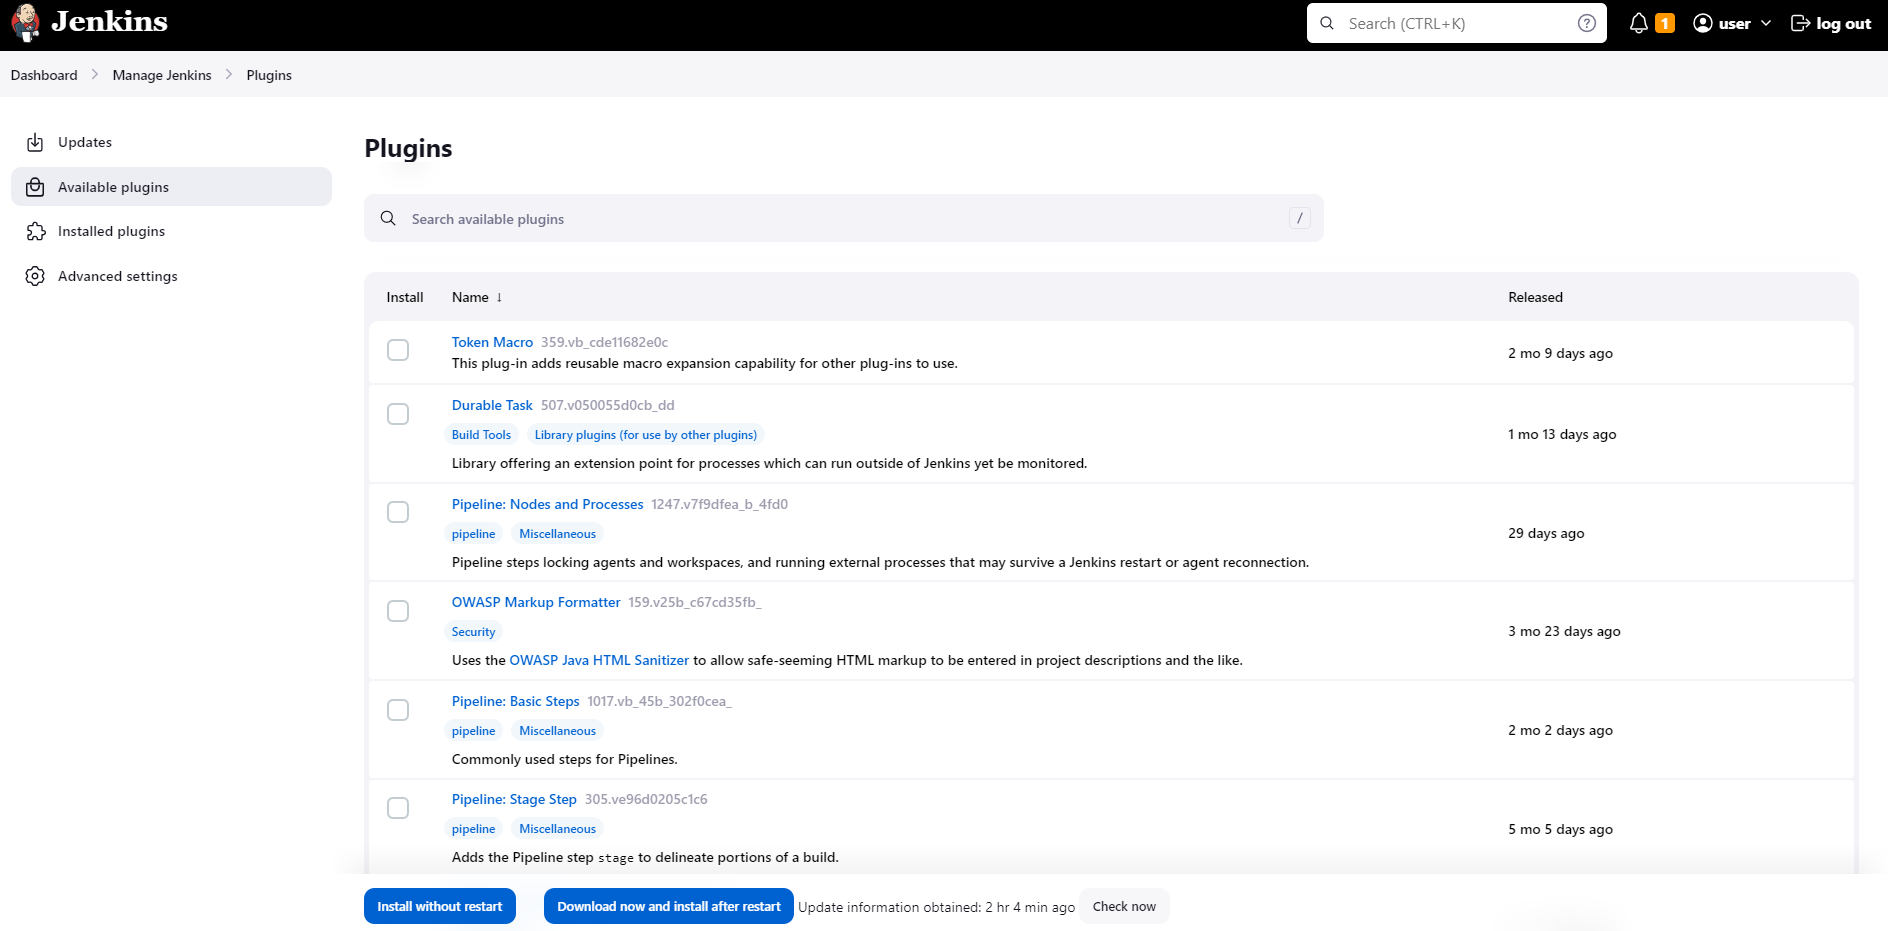
Task: Tick the Durable Task plugin checkbox
Action: [x=398, y=414]
